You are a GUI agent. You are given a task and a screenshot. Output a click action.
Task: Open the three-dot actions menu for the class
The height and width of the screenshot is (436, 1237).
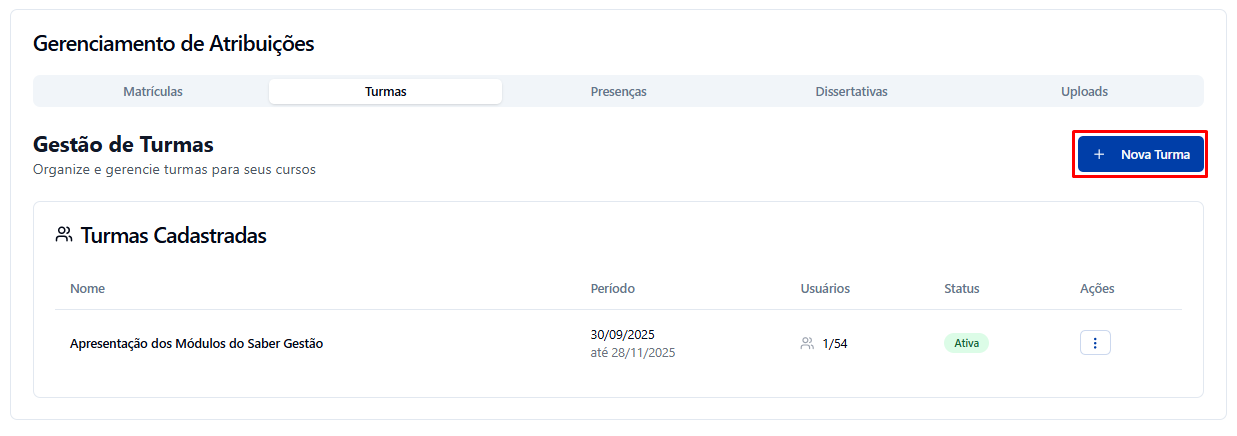click(x=1095, y=343)
